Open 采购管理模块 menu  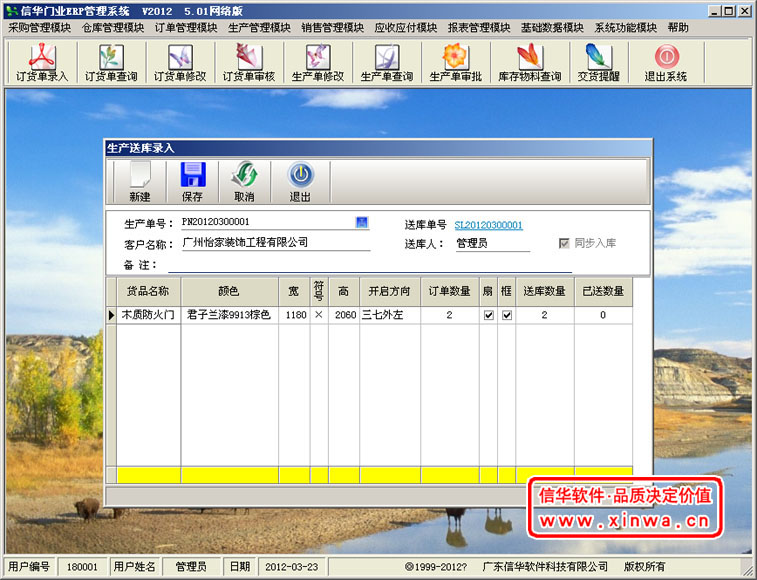pos(40,28)
